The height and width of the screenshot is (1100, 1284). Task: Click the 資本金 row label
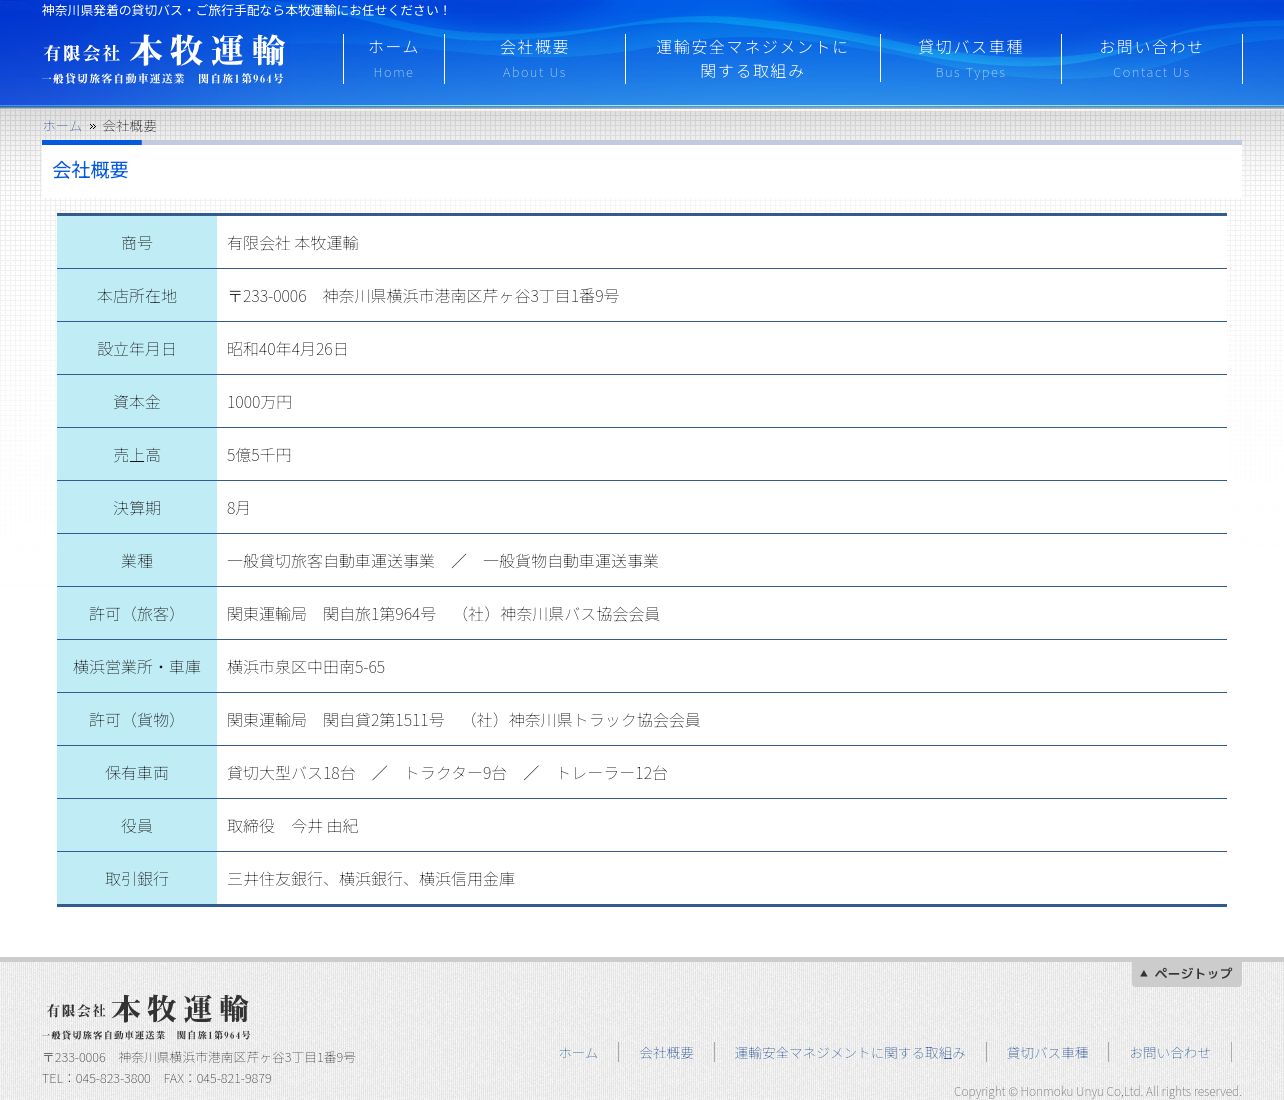[x=137, y=402]
